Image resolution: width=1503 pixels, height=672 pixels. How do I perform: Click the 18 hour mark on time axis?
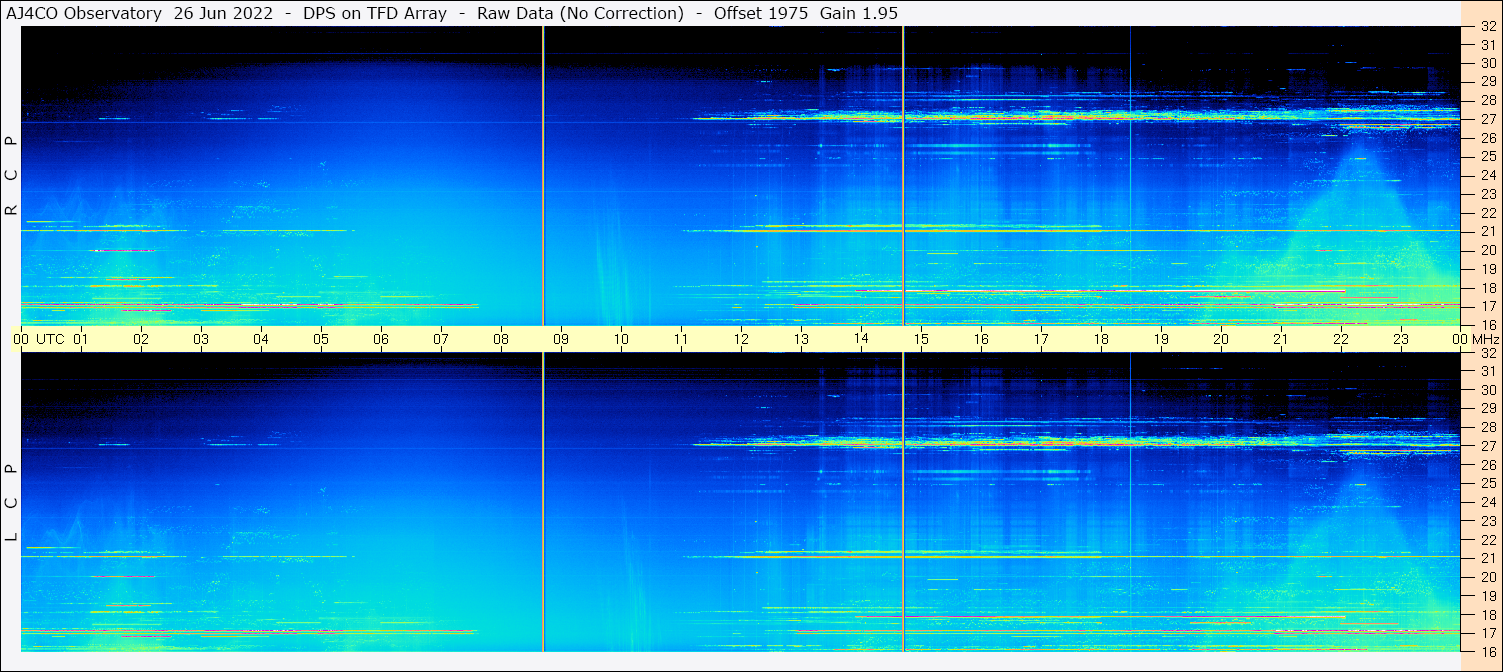(x=1101, y=339)
